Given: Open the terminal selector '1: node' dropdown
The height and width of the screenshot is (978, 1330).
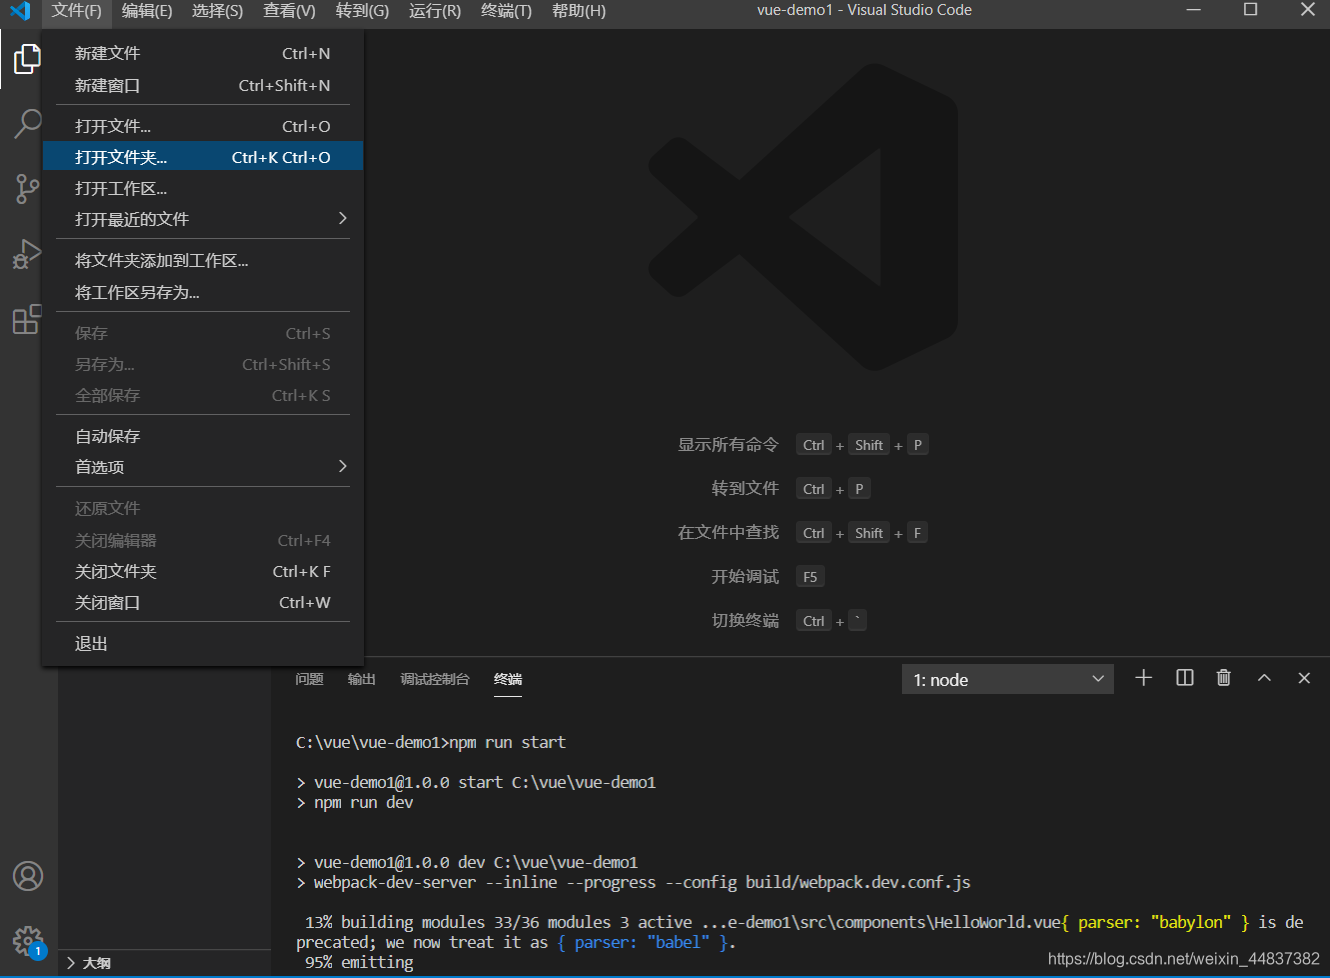Looking at the screenshot, I should click(1007, 679).
